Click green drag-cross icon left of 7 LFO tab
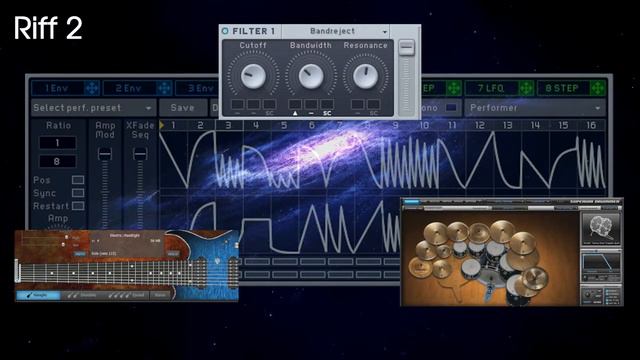 pos(453,88)
